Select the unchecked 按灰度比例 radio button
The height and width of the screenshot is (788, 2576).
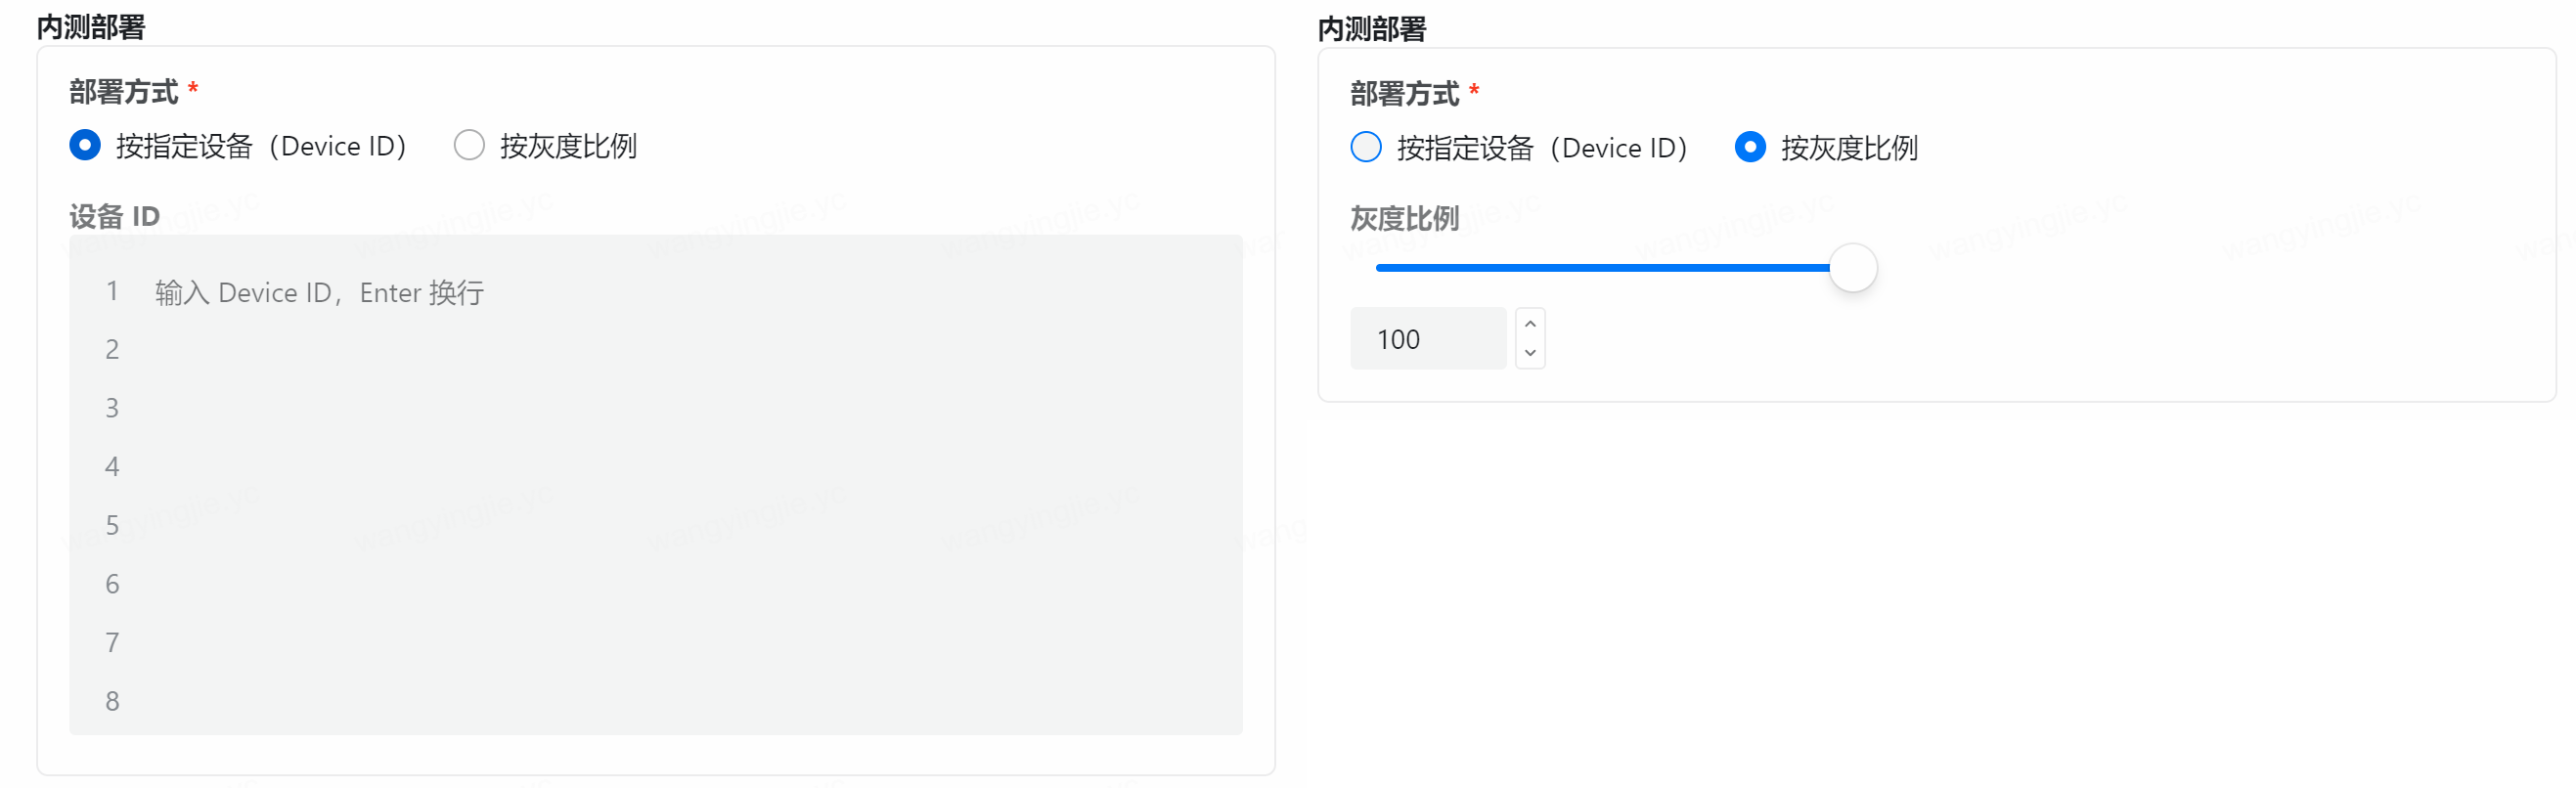tap(469, 146)
